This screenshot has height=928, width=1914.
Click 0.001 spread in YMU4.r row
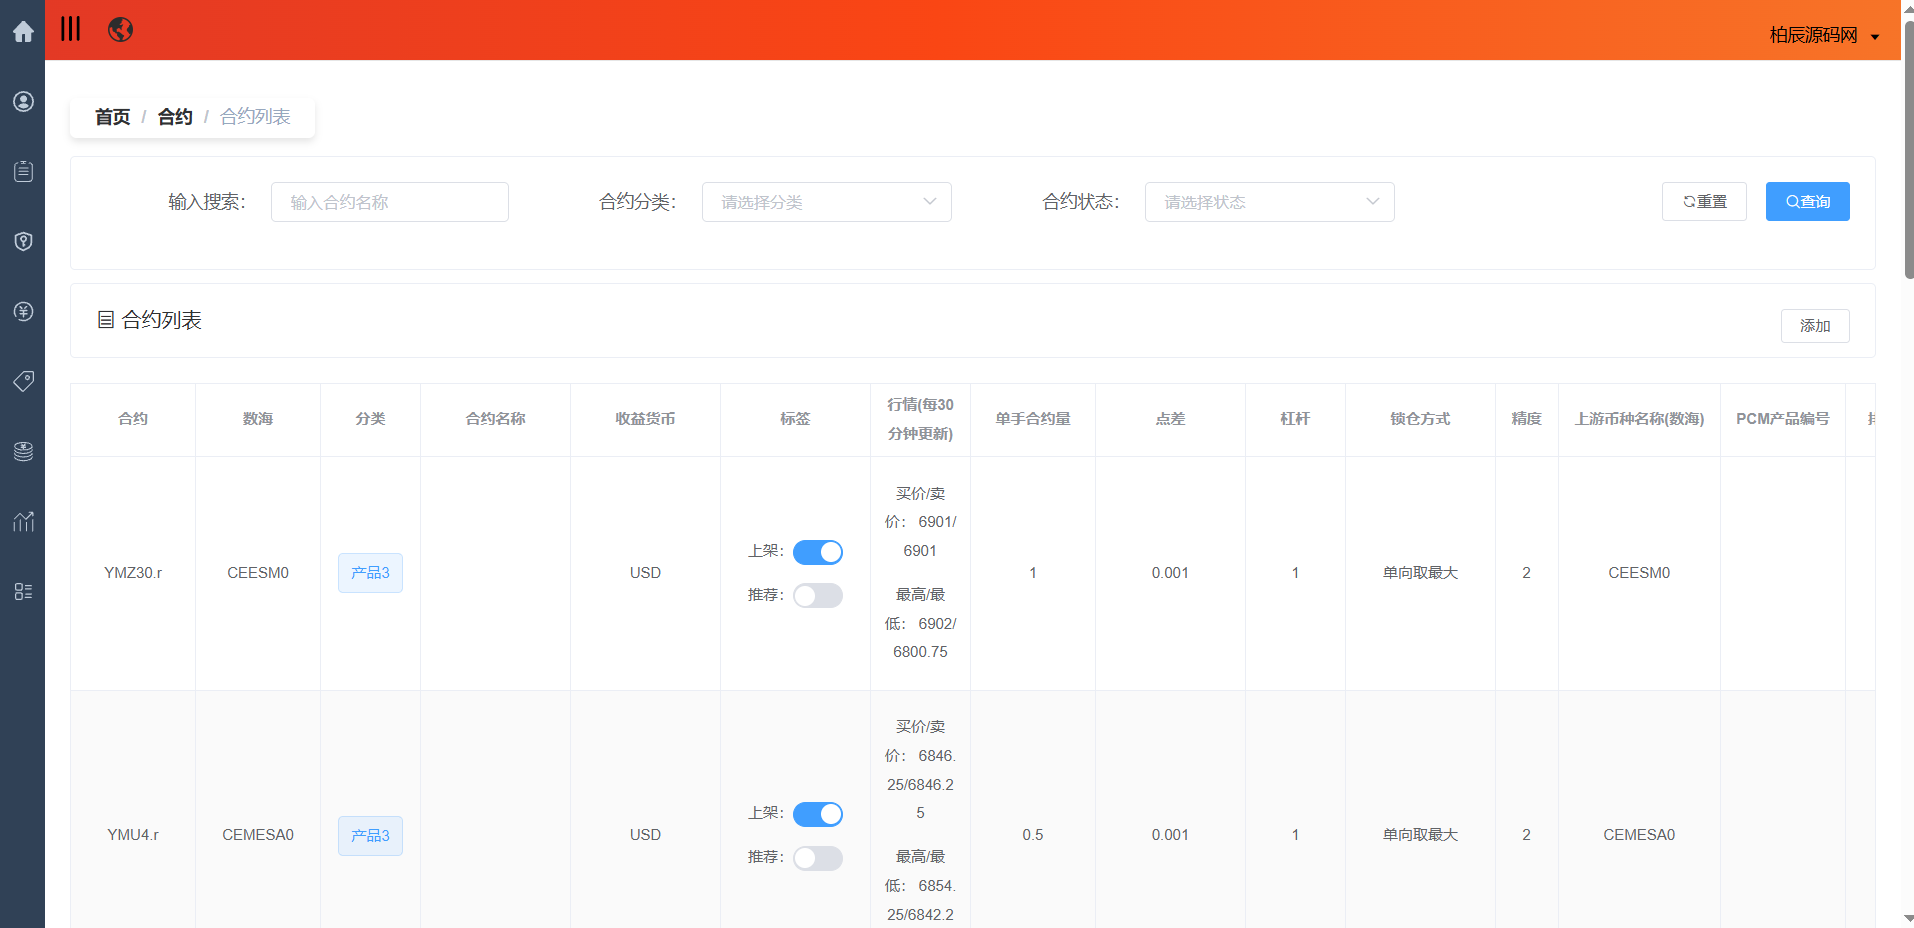(x=1170, y=835)
